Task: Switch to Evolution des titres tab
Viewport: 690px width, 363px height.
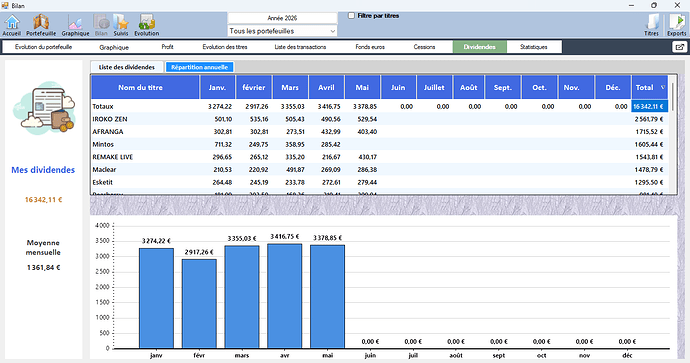Action: (225, 47)
